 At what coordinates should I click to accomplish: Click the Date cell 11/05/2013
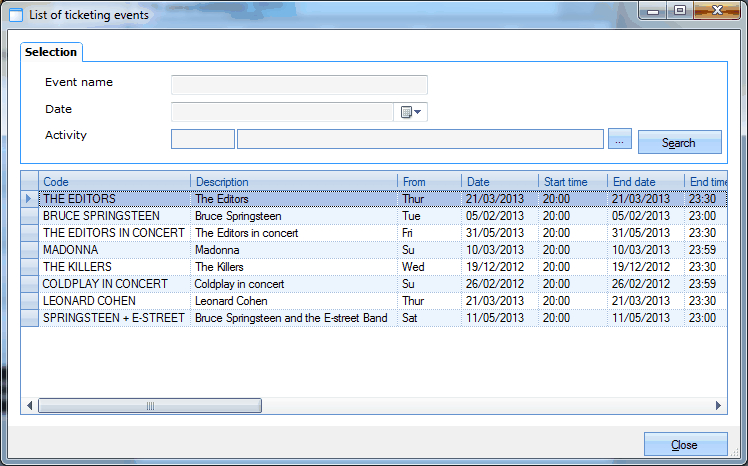click(500, 318)
